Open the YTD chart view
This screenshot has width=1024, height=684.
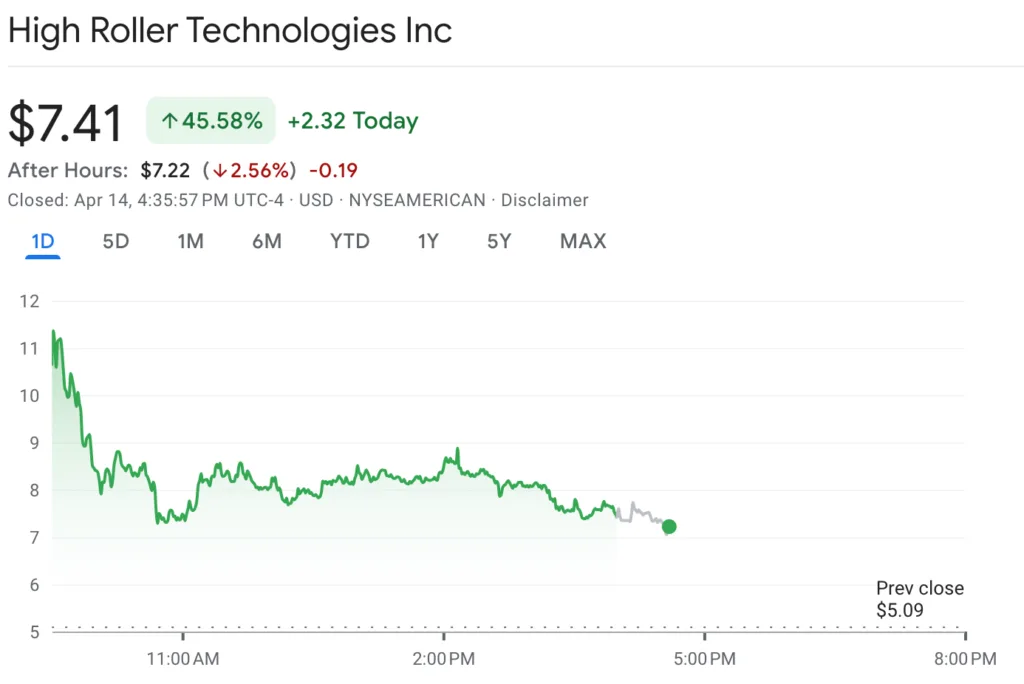click(x=349, y=241)
